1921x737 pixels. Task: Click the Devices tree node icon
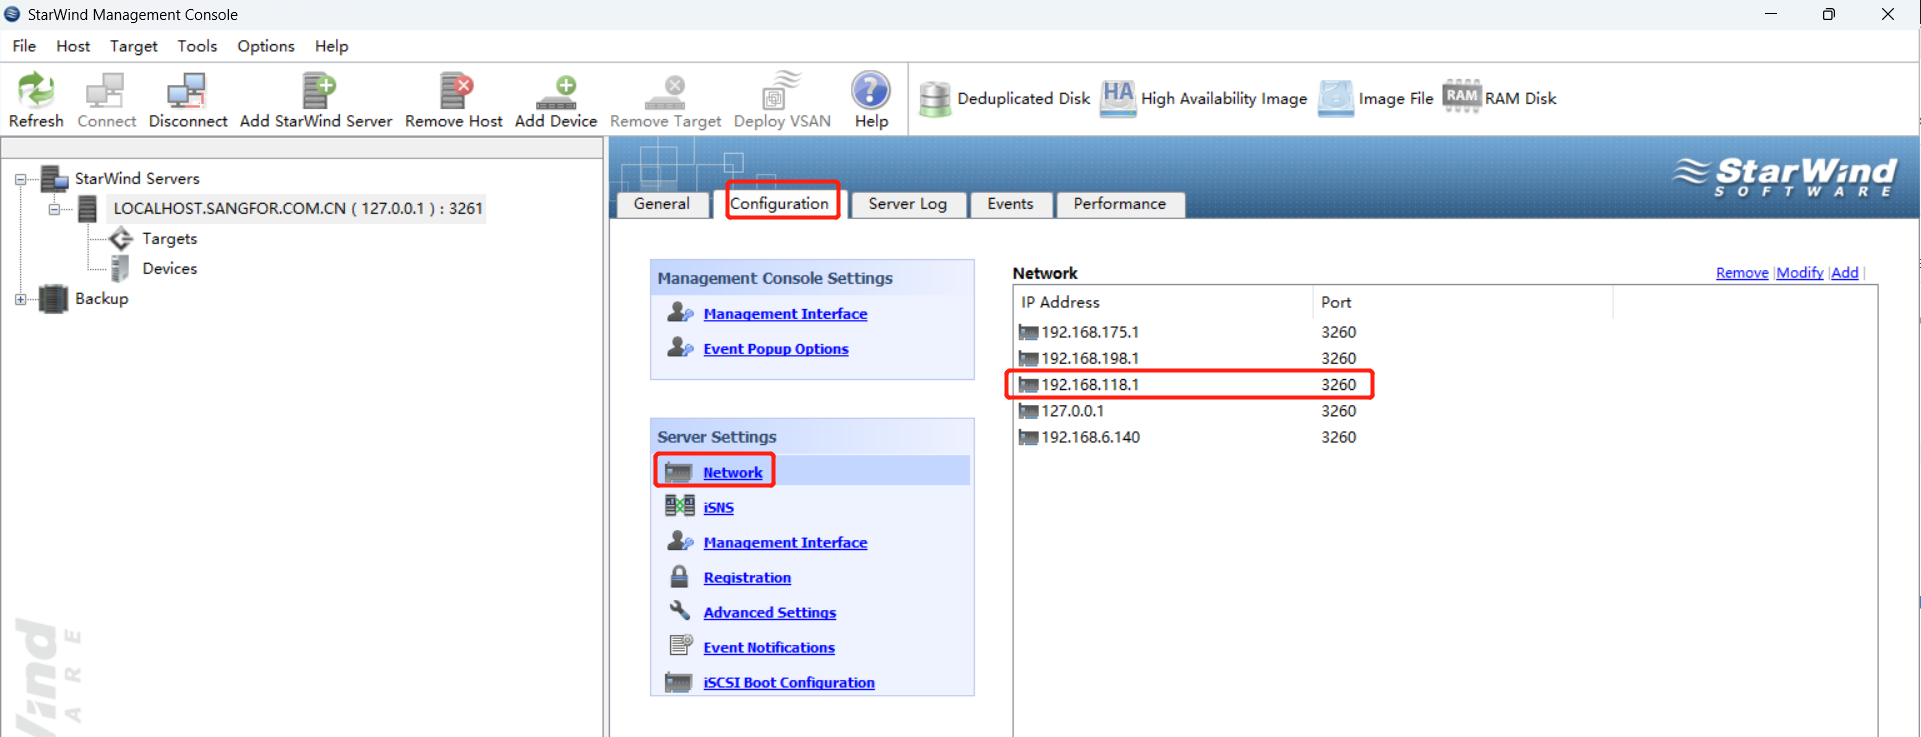click(120, 268)
